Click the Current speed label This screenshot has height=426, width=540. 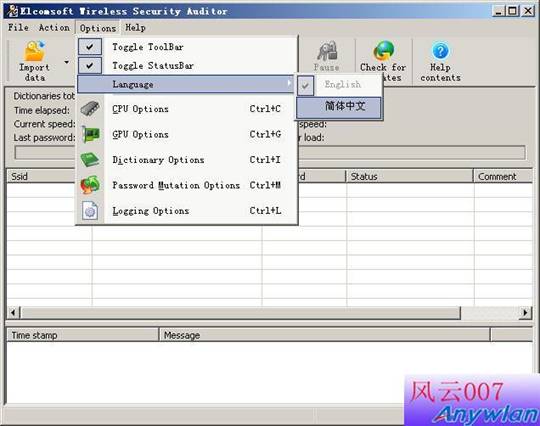tap(44, 124)
